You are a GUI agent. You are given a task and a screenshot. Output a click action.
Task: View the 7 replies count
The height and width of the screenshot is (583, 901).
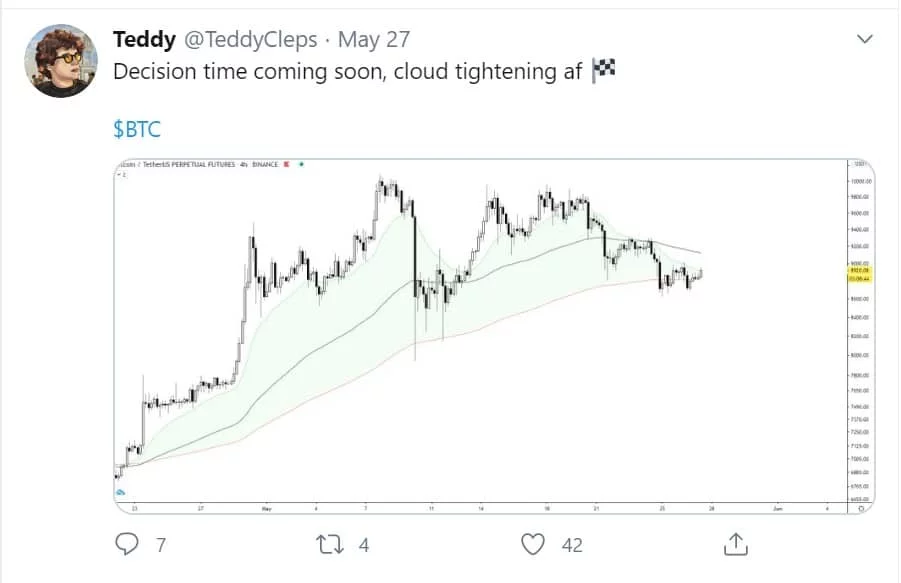pos(161,545)
